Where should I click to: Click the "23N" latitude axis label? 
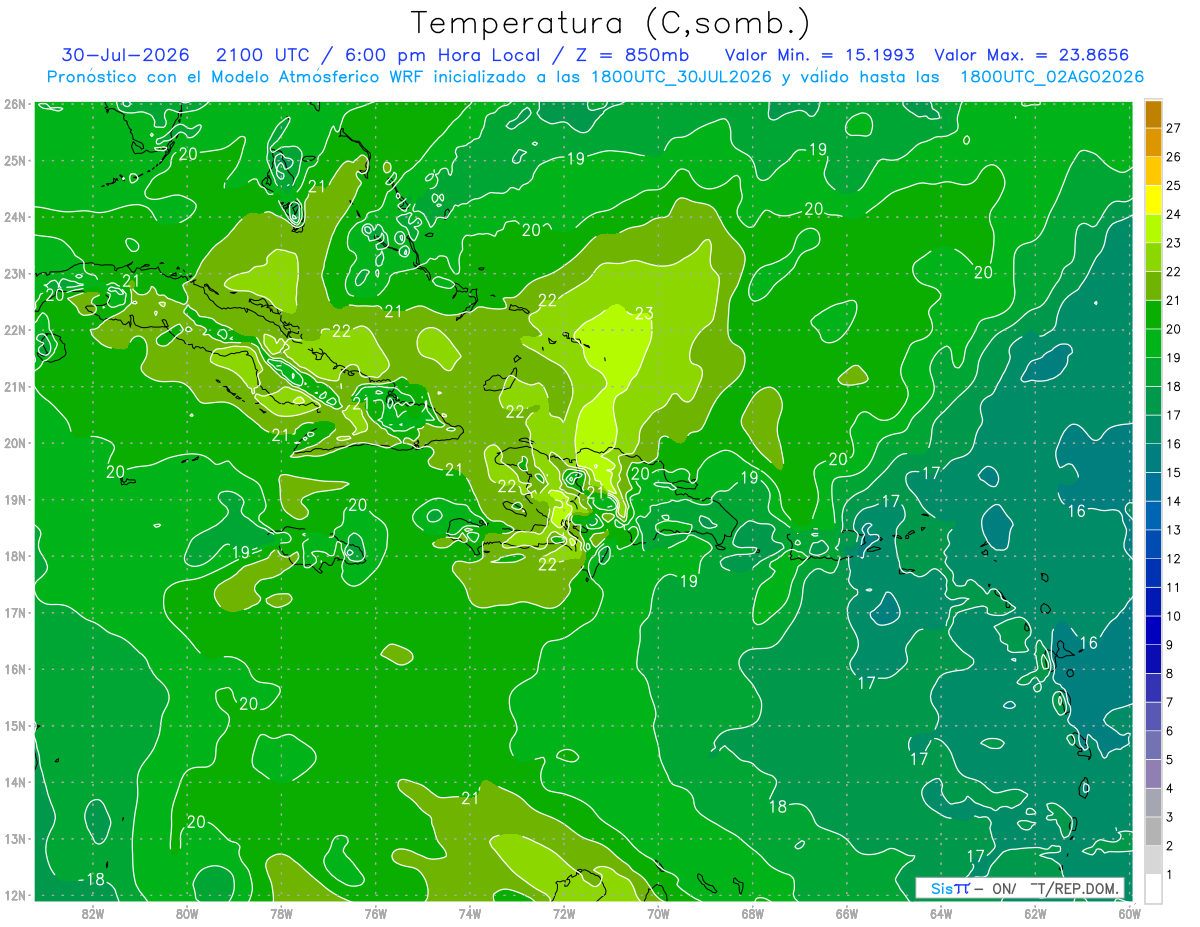(14, 273)
